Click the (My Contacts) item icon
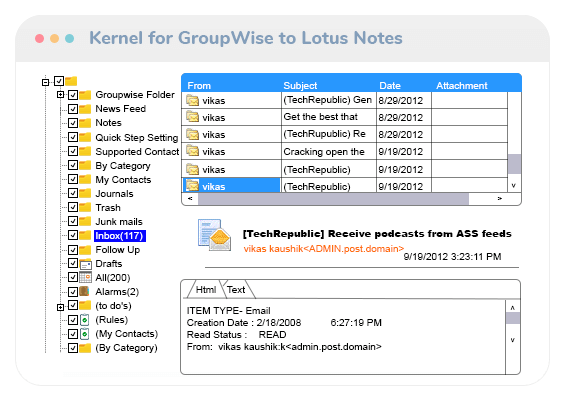The width and height of the screenshot is (565, 401). (84, 334)
